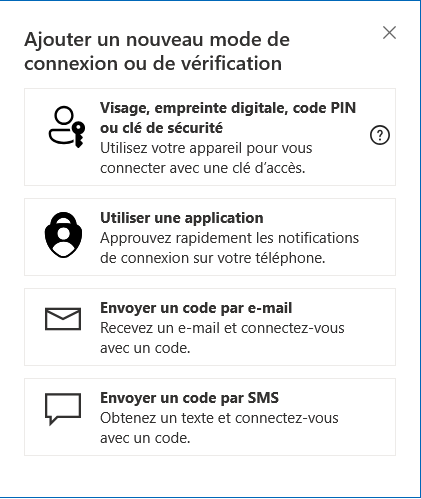Click 'Utilisez votre appareil pour vous' description line
Image resolution: width=421 pixels, height=499 pixels.
[206, 148]
